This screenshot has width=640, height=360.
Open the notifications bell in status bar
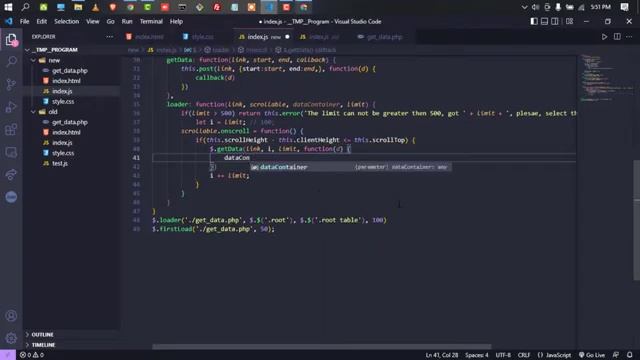pyautogui.click(x=629, y=355)
